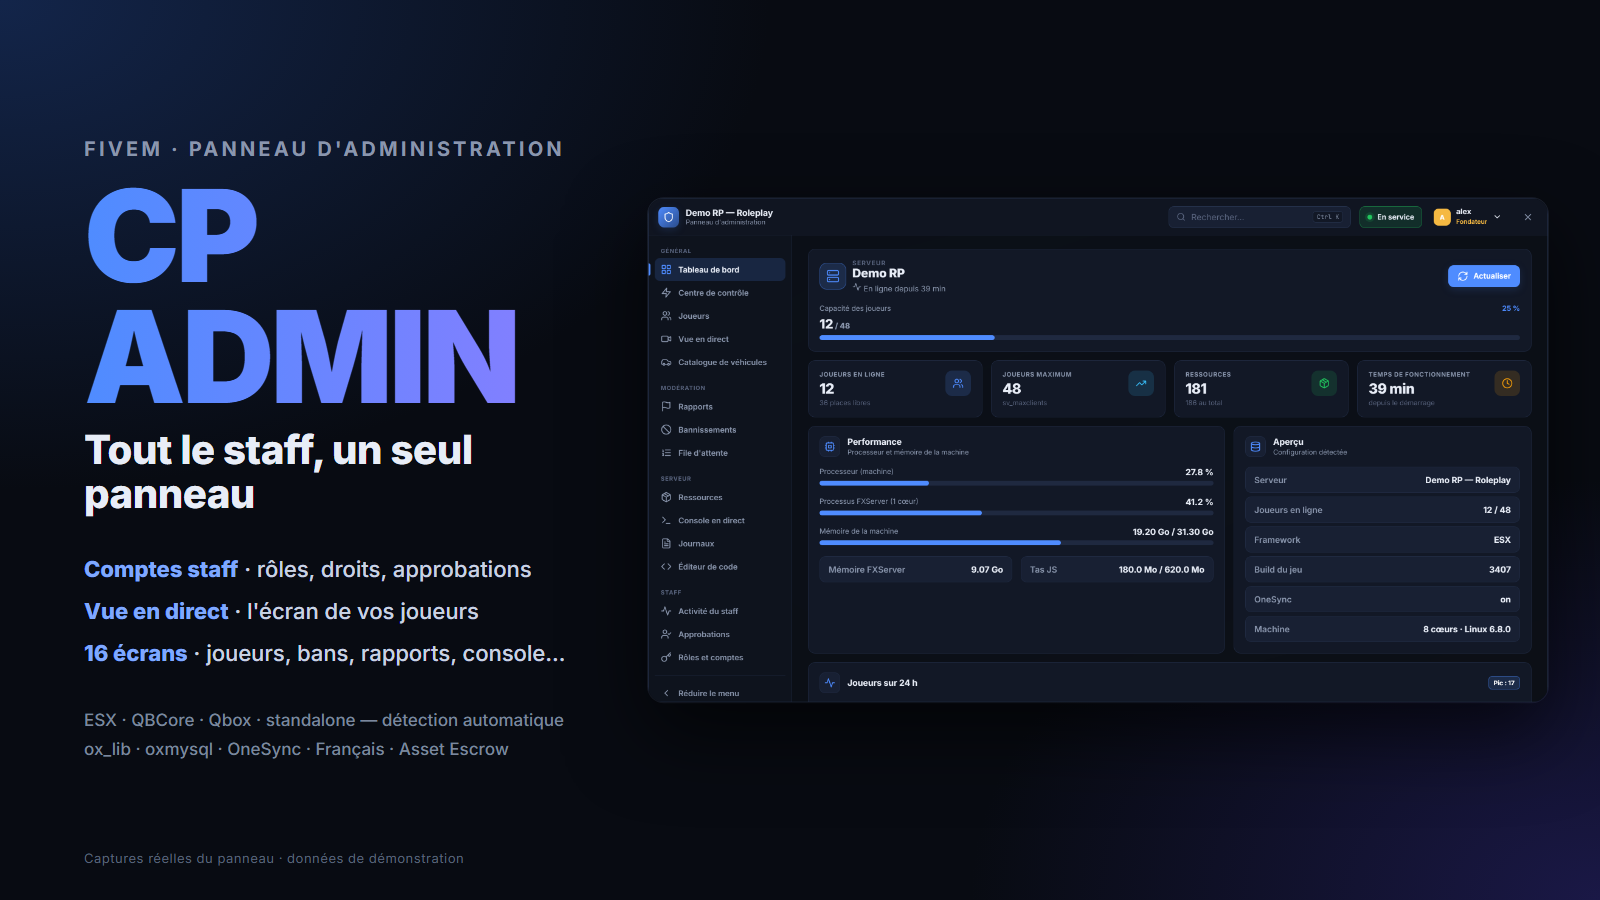The height and width of the screenshot is (900, 1600).
Task: Click the terminal icon for Console en direct
Action: pyautogui.click(x=666, y=521)
